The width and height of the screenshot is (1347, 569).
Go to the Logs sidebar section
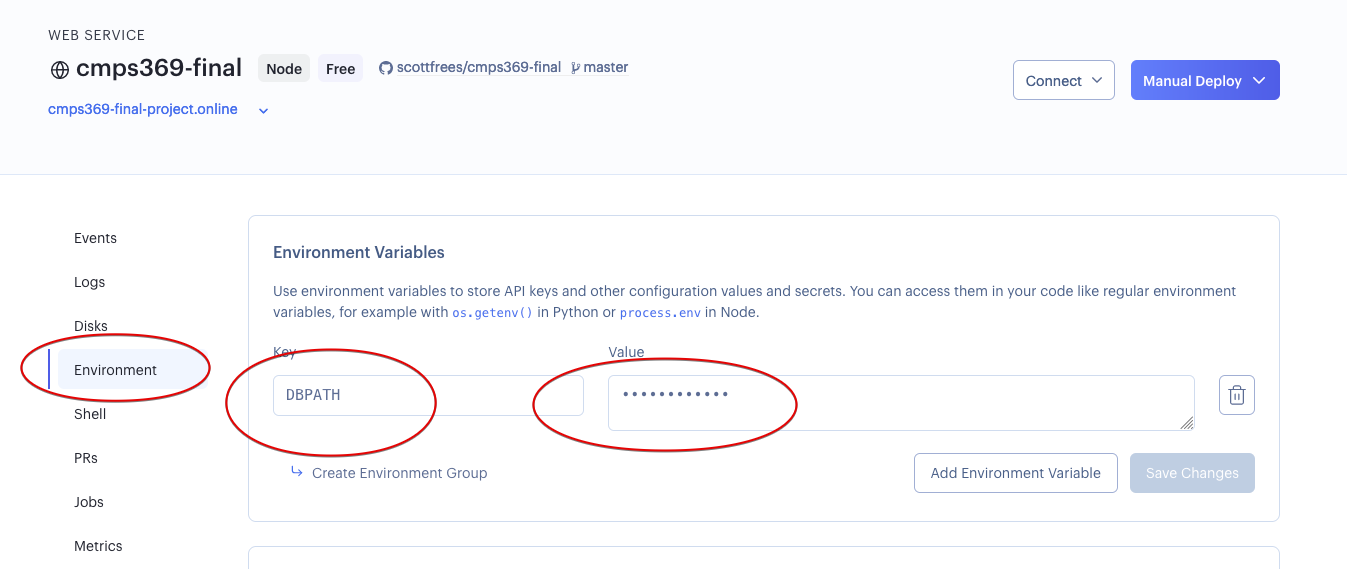click(89, 282)
